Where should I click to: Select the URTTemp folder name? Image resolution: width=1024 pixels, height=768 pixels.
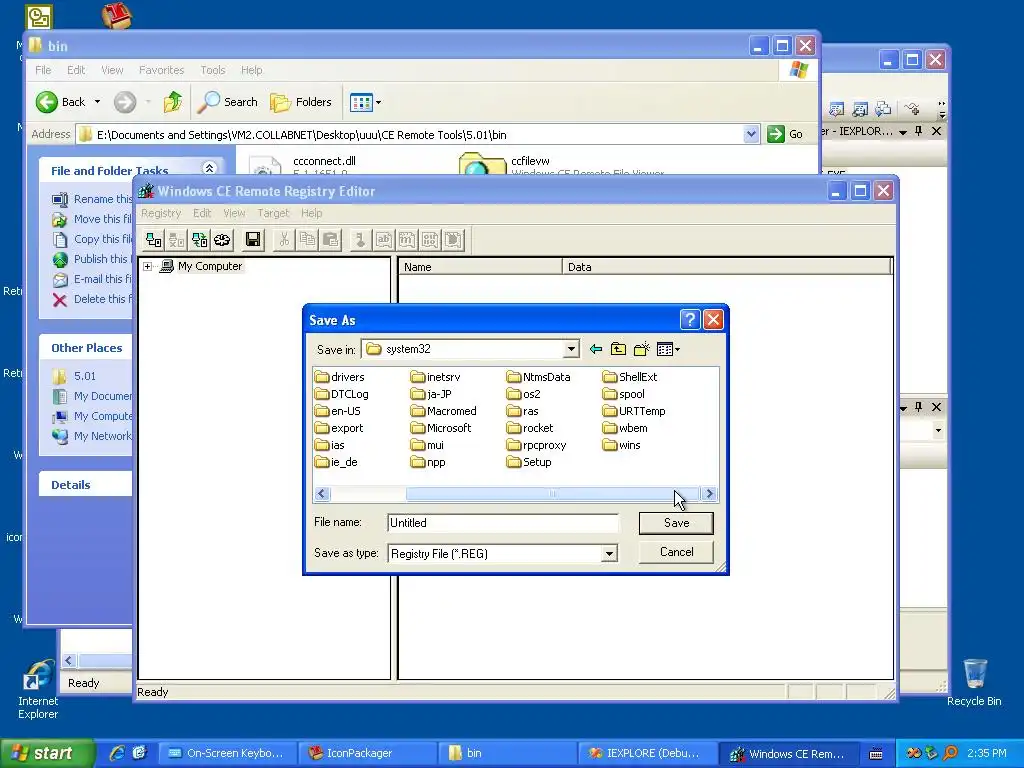click(x=642, y=411)
